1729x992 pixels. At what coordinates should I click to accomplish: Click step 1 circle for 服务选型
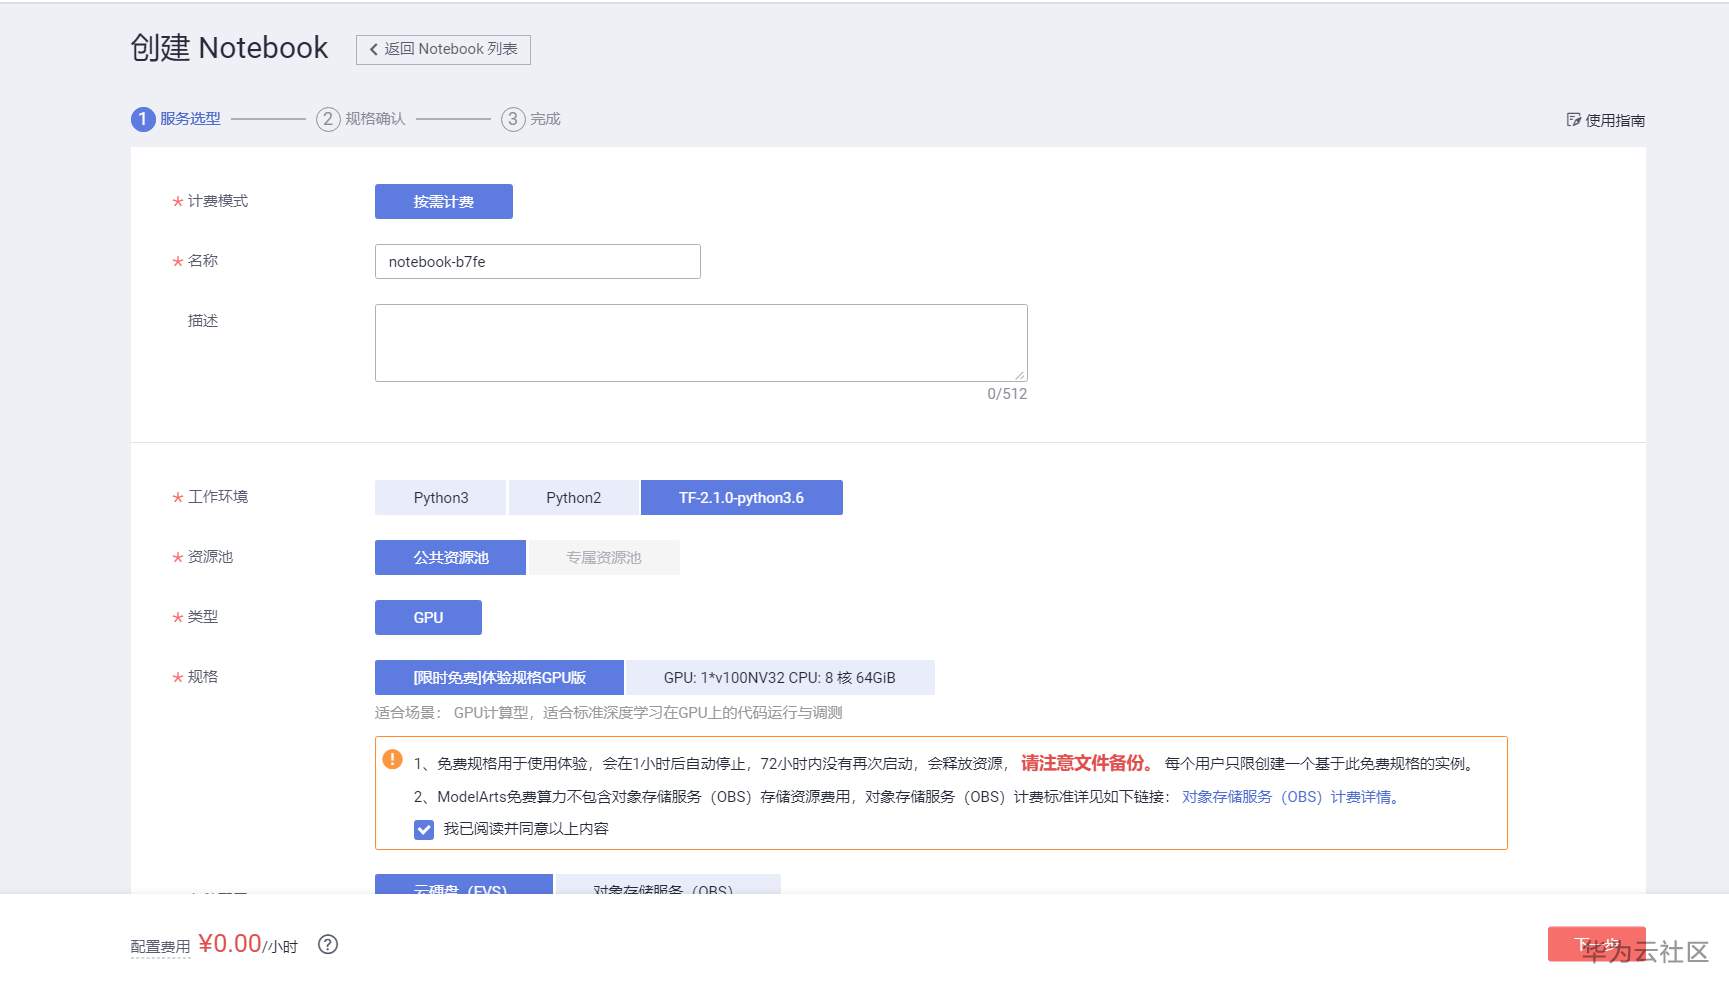pyautogui.click(x=143, y=119)
